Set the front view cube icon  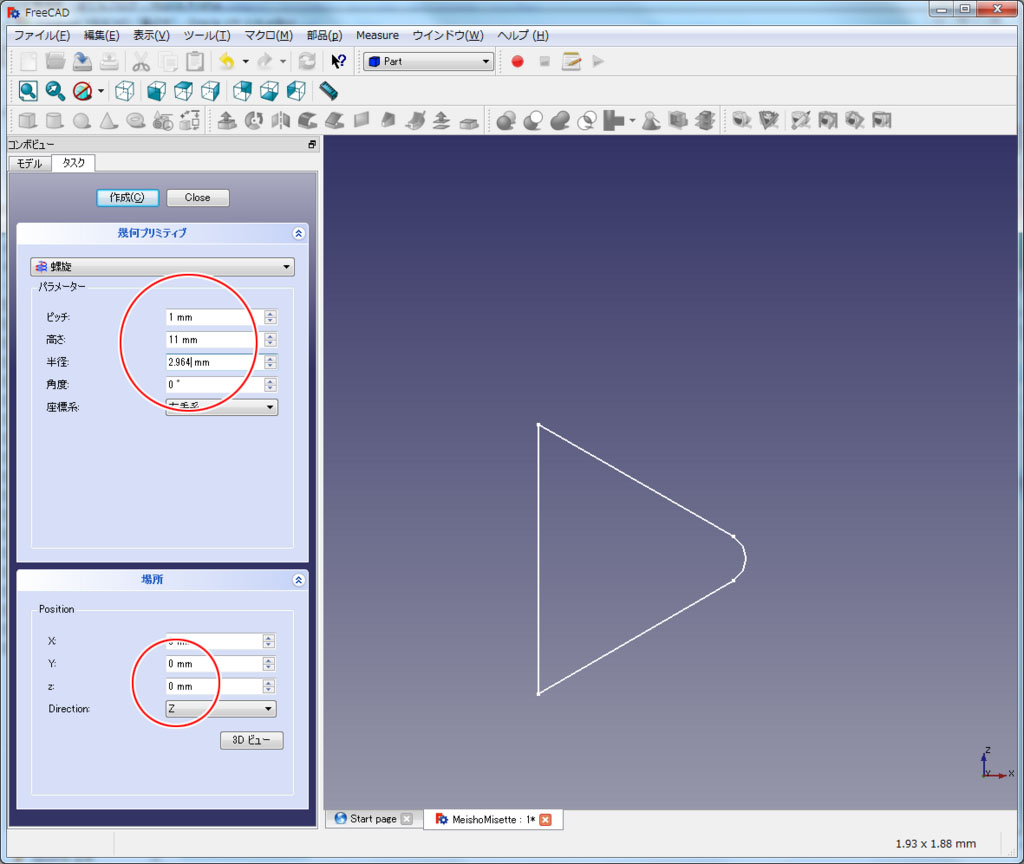156,91
